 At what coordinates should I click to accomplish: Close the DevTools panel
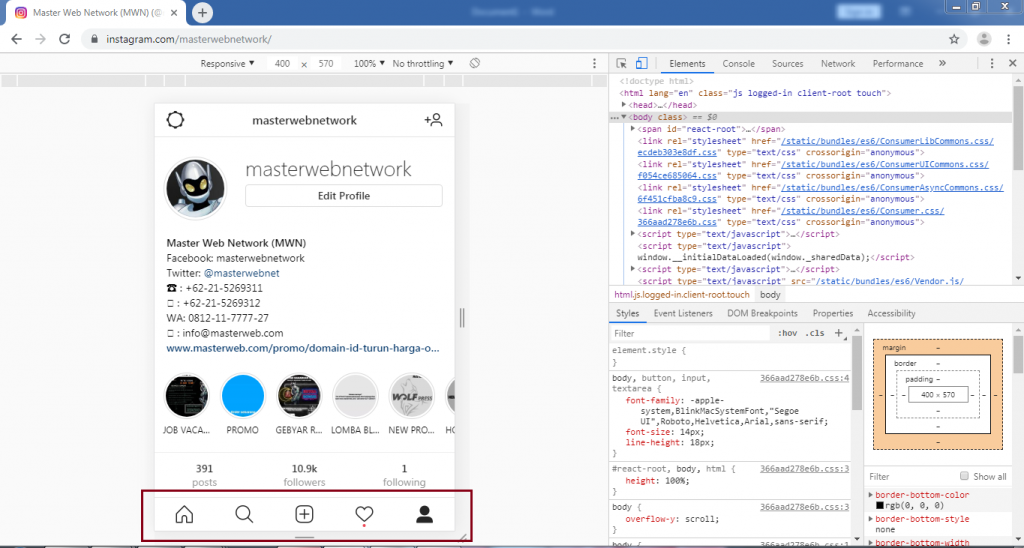tap(1013, 63)
